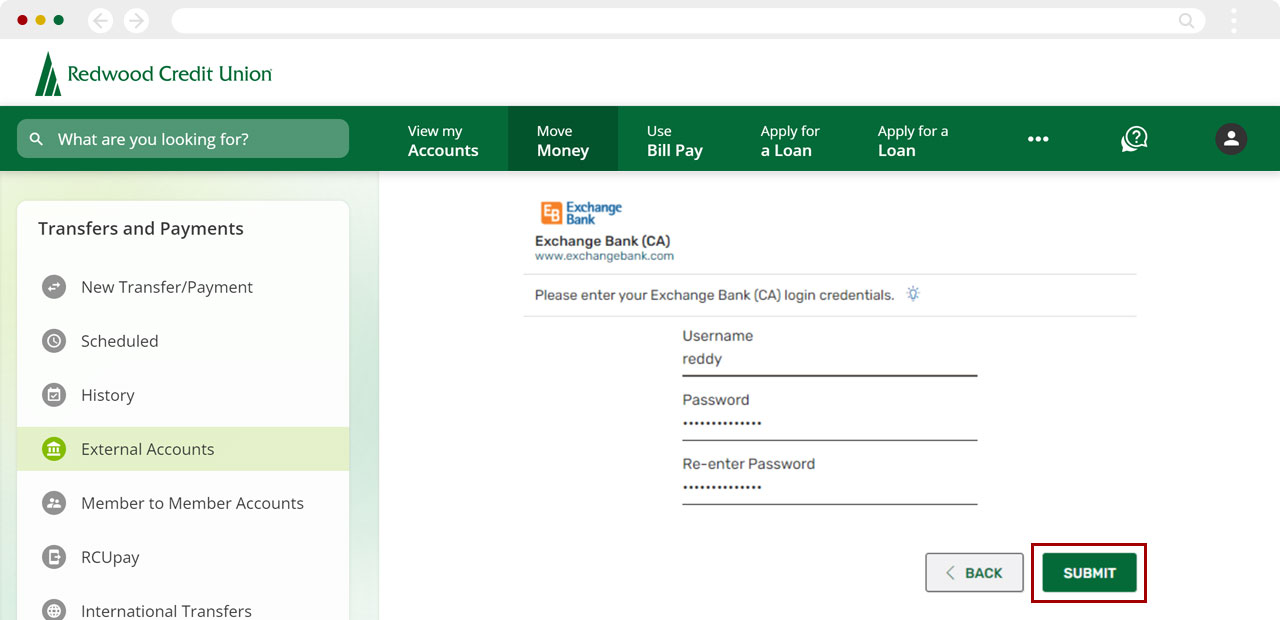Click the International Transfers globe icon
Viewport: 1280px width, 620px height.
(x=54, y=611)
